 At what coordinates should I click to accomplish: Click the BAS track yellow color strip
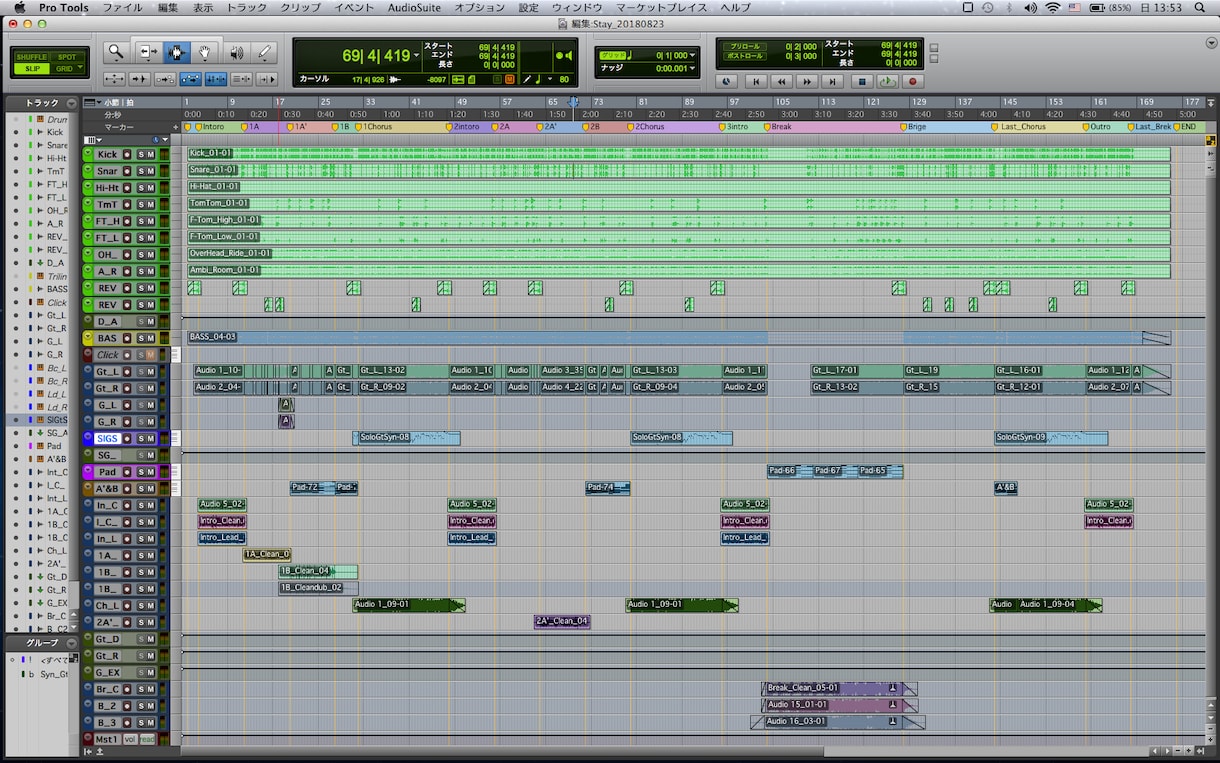point(87,338)
